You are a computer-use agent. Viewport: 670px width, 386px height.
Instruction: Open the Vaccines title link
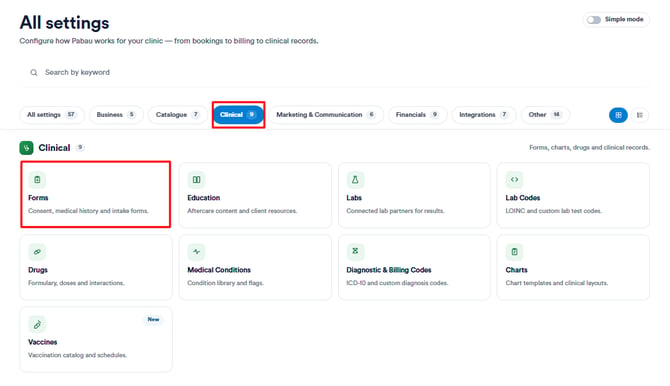point(42,342)
